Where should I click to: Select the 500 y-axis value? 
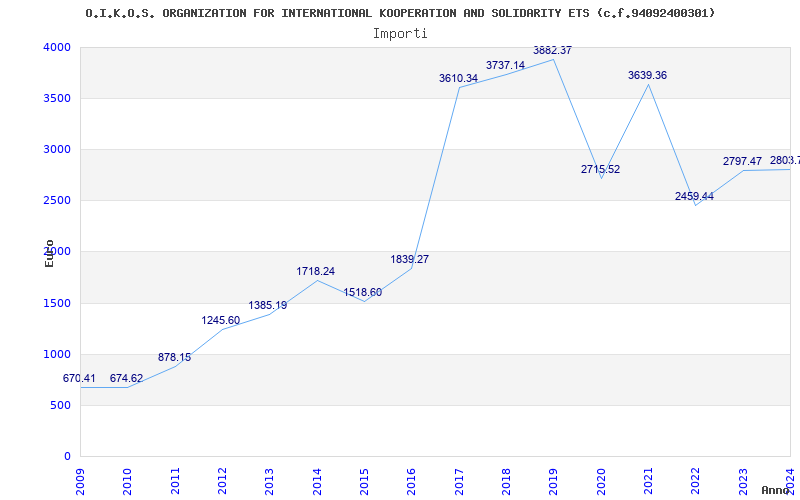(61, 406)
